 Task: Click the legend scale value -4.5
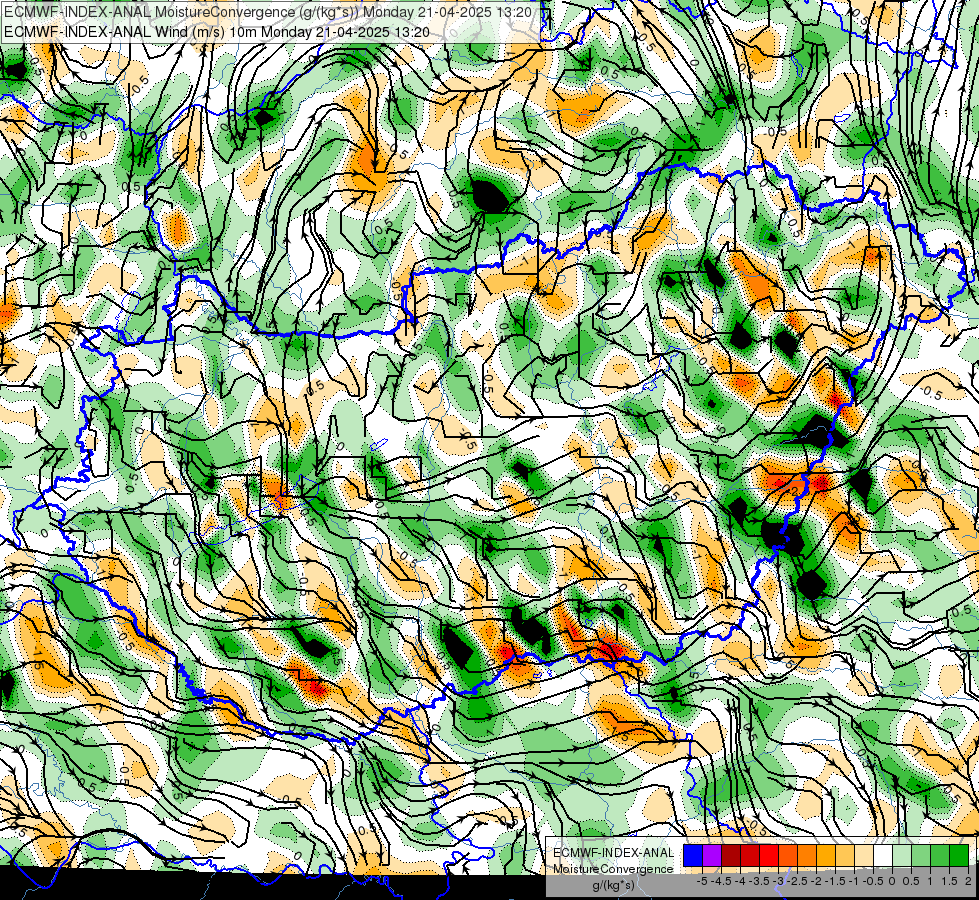pos(721,881)
